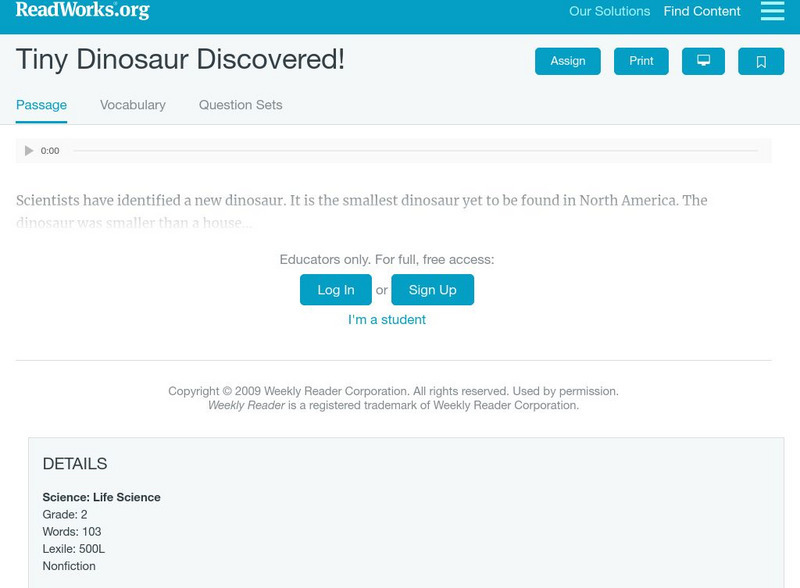The width and height of the screenshot is (800, 588).
Task: Open the hamburger menu
Action: [x=772, y=11]
